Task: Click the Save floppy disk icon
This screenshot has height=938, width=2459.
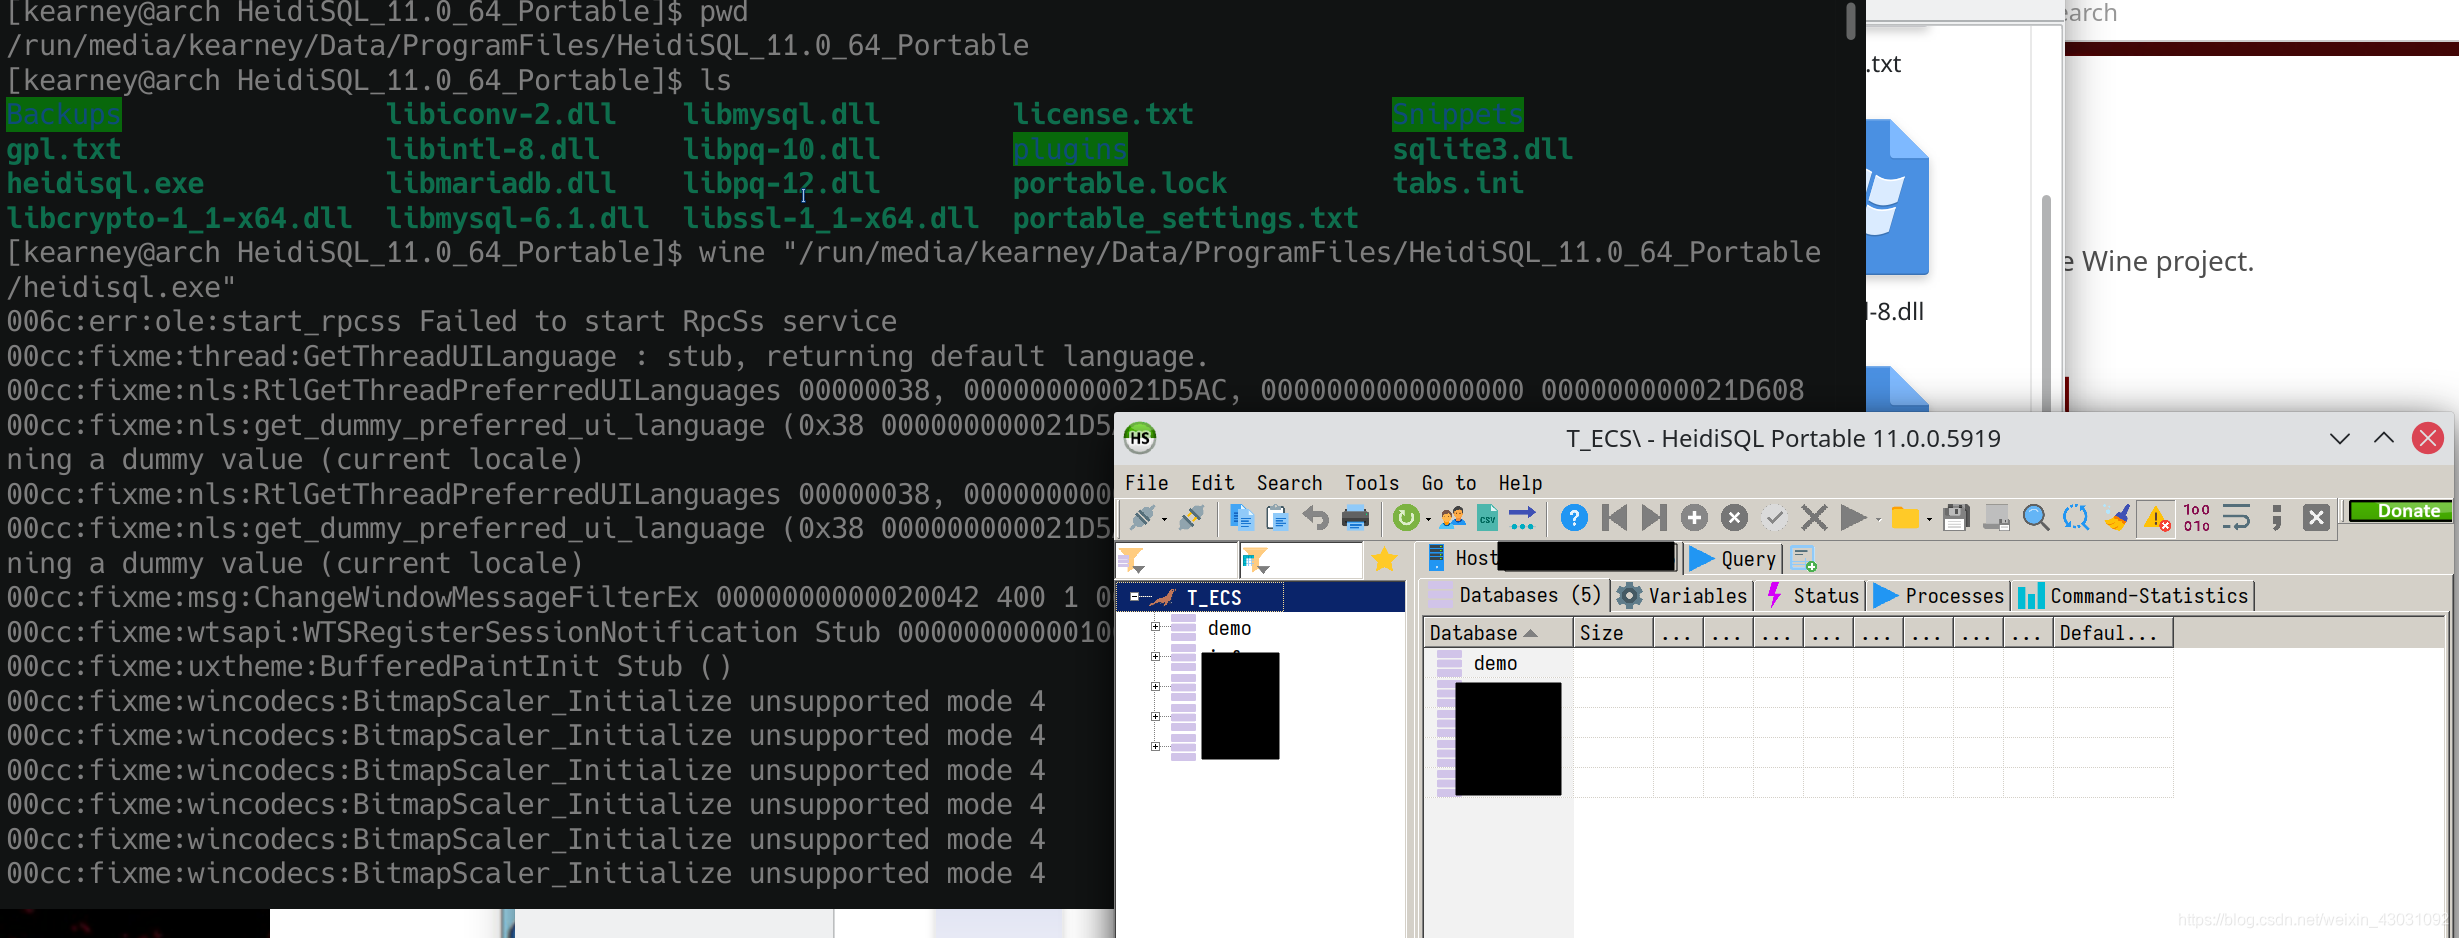Action: point(1956,517)
